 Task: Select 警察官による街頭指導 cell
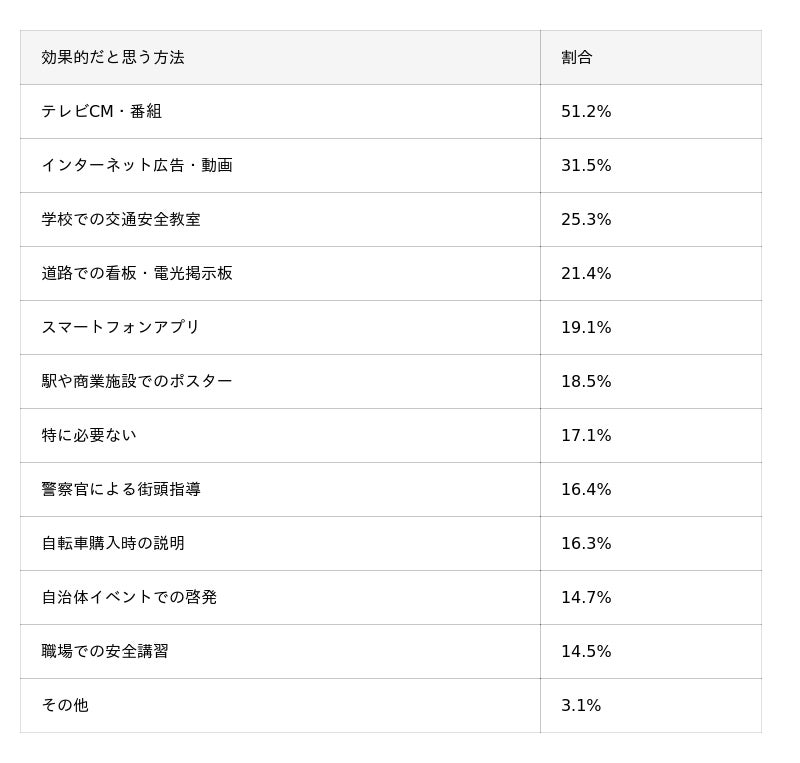280,489
